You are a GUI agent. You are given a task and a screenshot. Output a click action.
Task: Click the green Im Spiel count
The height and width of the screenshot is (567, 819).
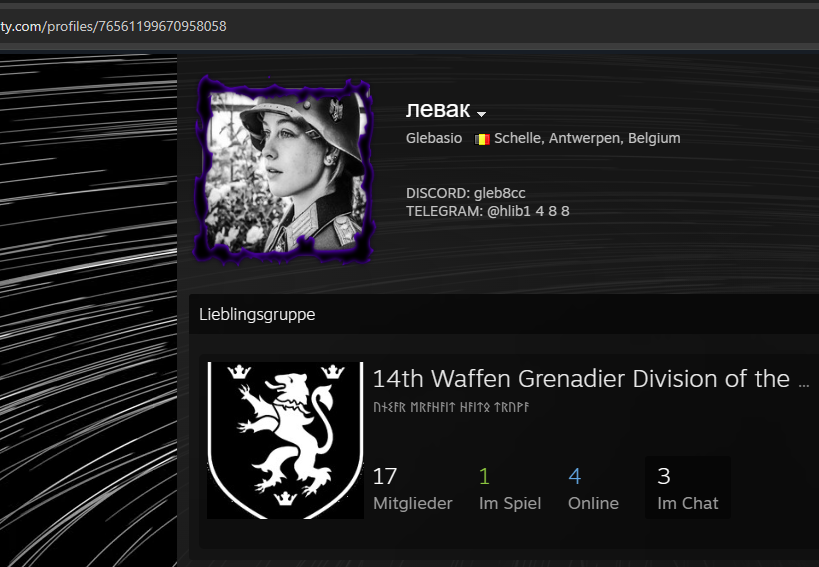484,476
